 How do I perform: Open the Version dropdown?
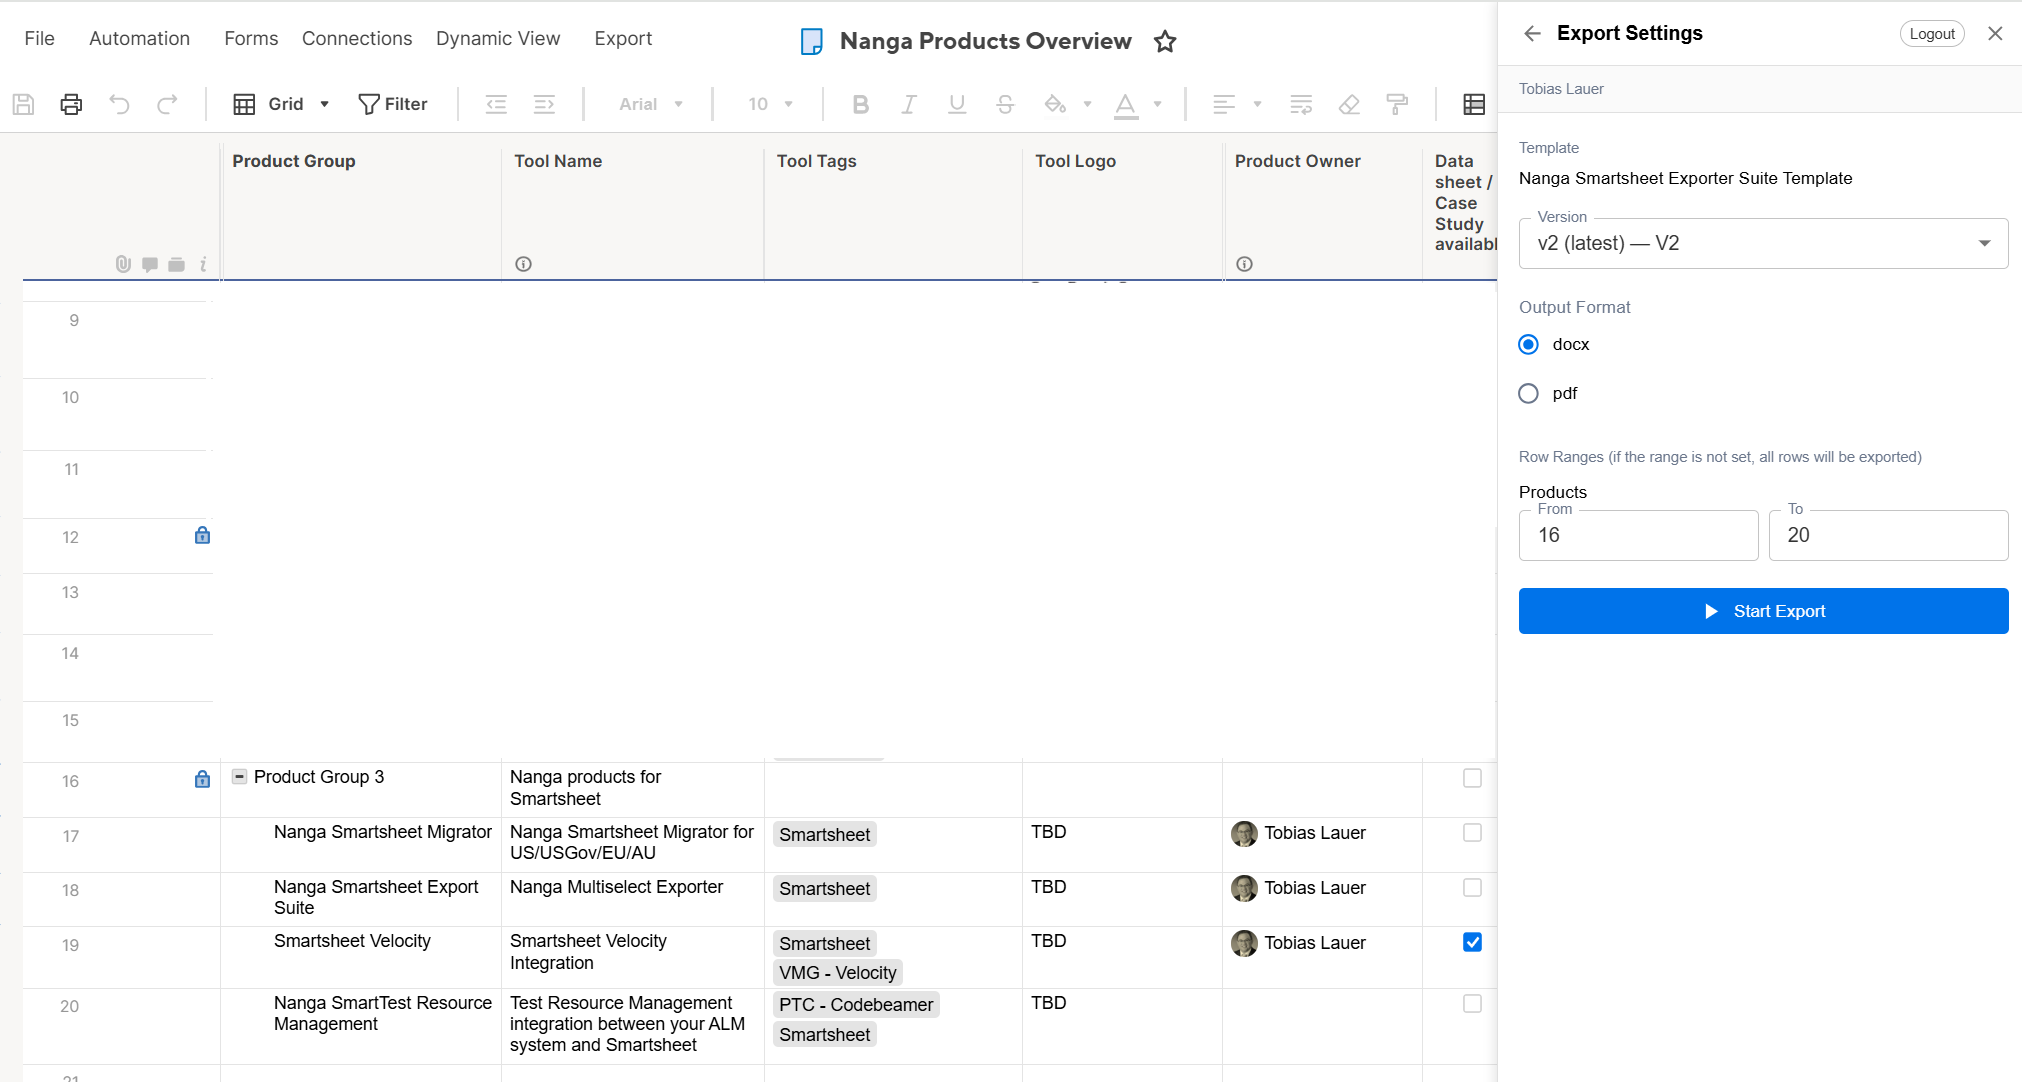(x=1763, y=243)
